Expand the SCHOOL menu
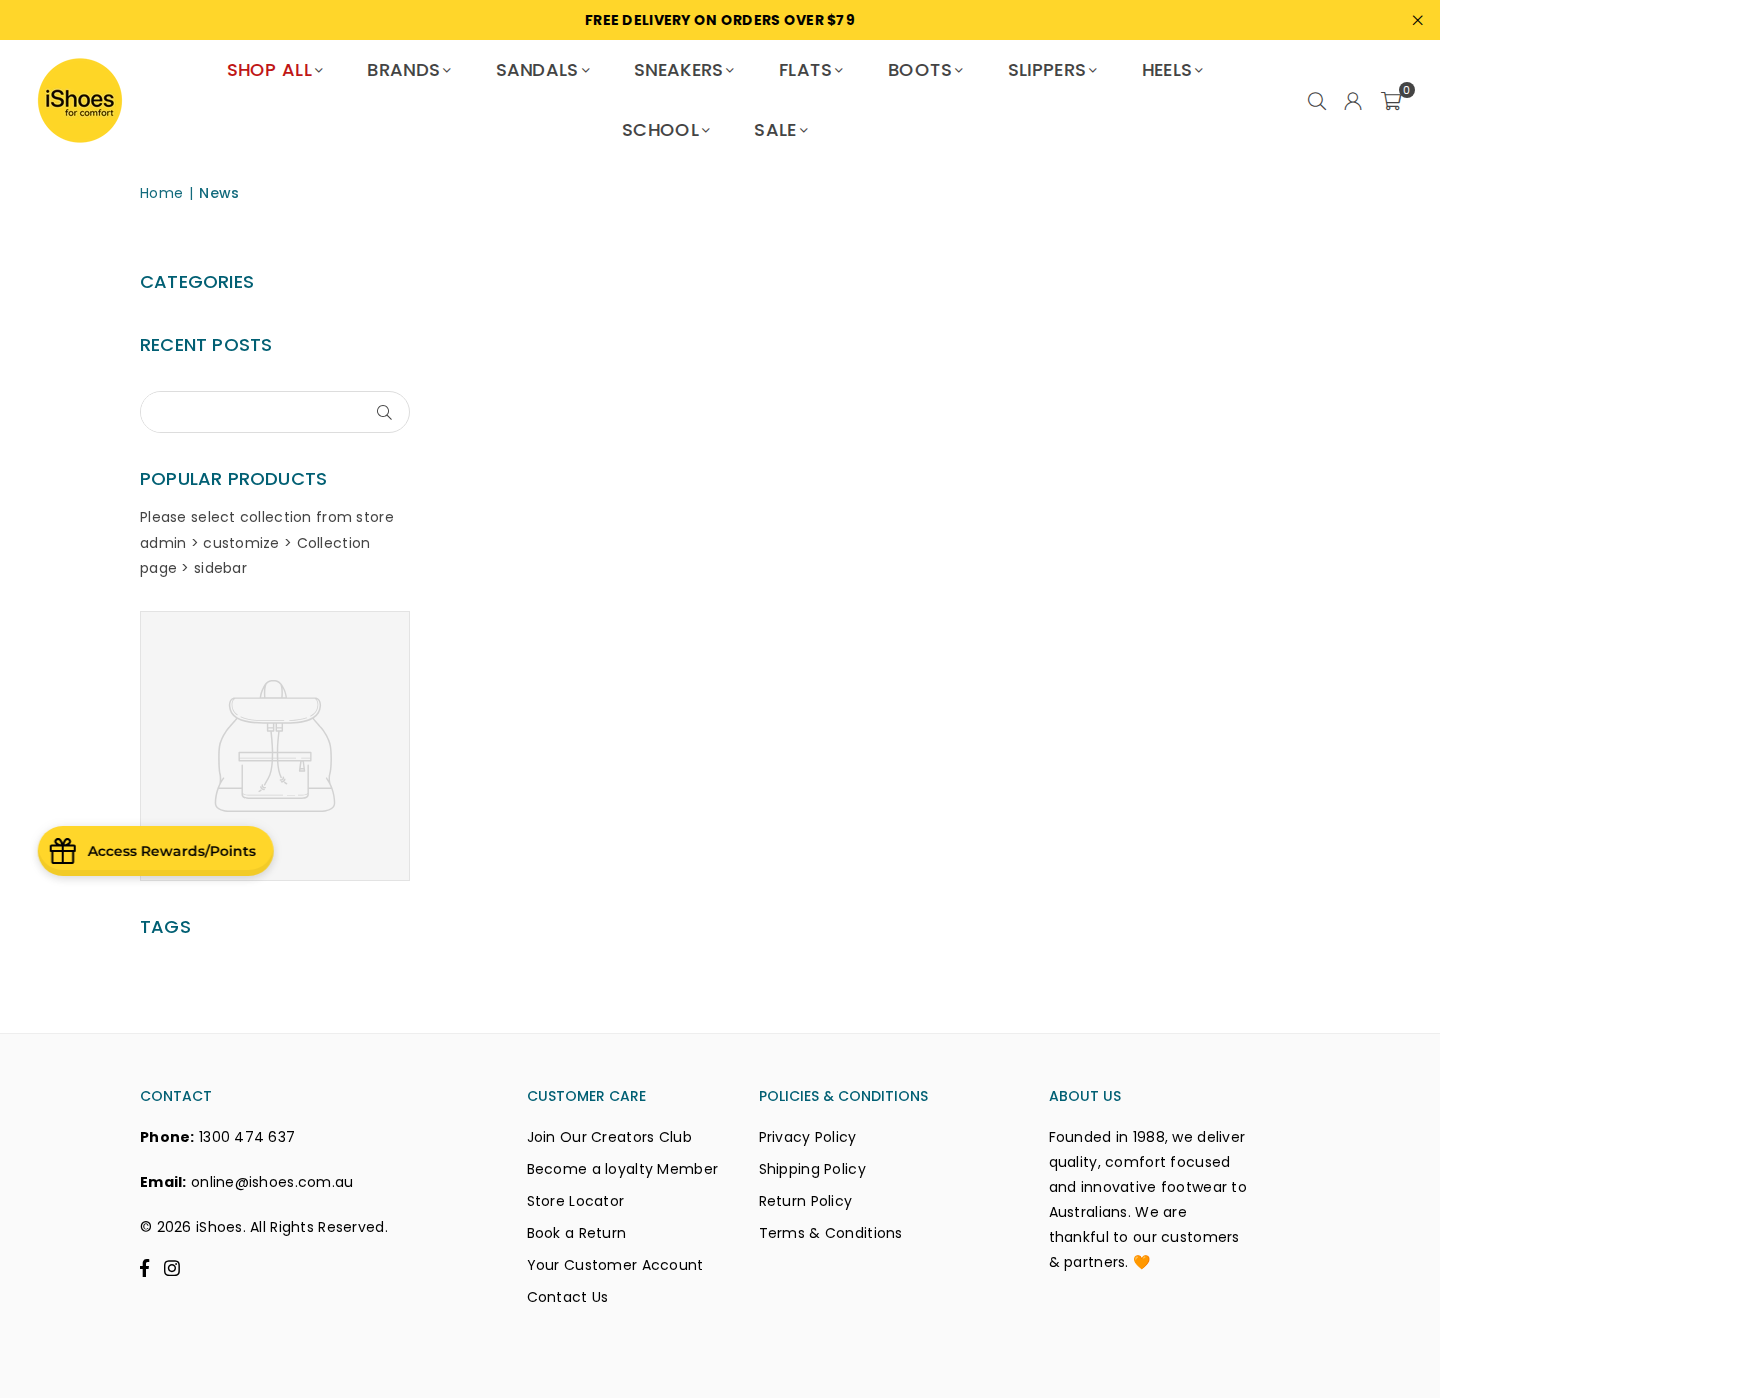 pyautogui.click(x=666, y=130)
